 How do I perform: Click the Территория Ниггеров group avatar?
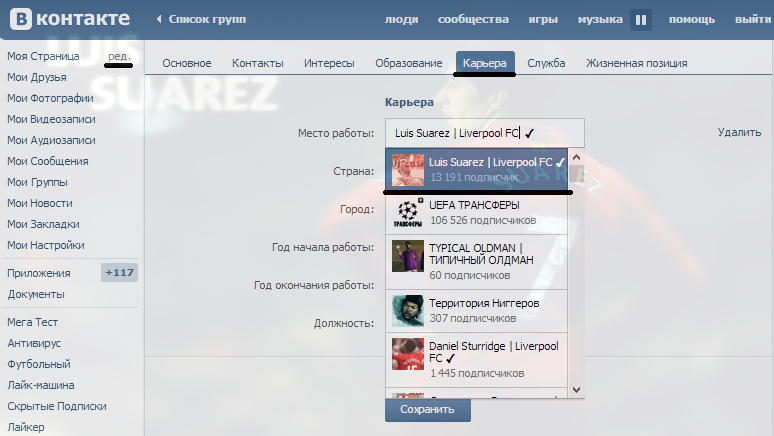408,311
